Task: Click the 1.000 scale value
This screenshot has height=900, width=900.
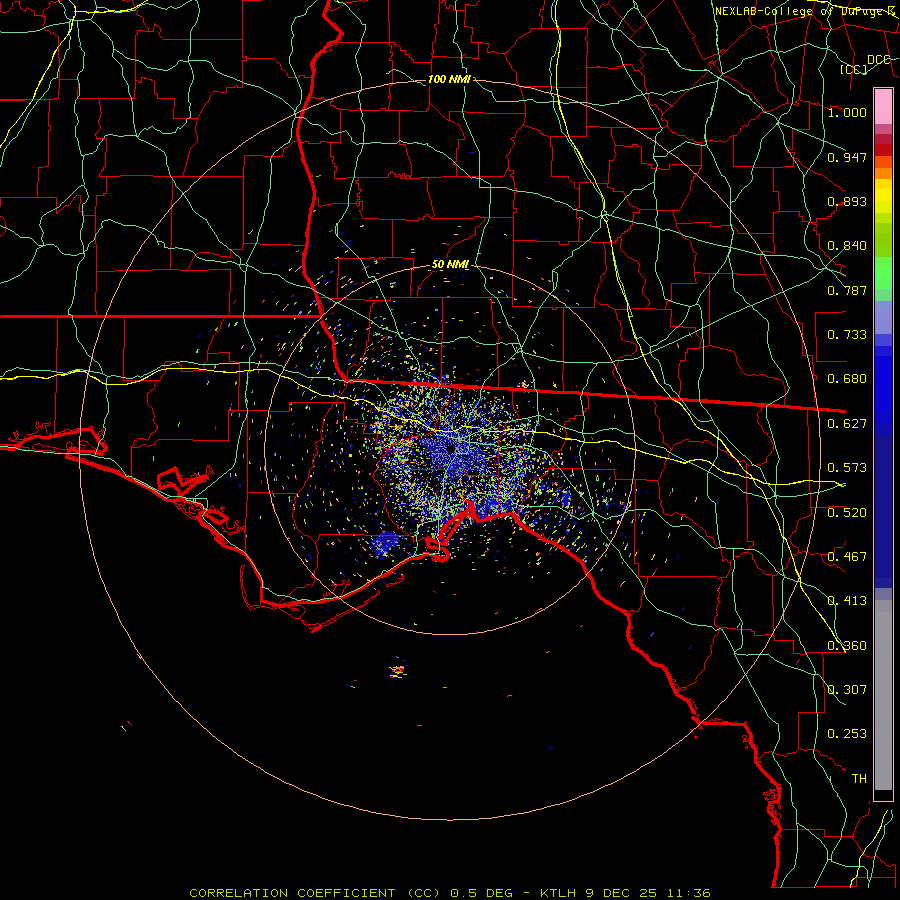Action: [x=847, y=112]
